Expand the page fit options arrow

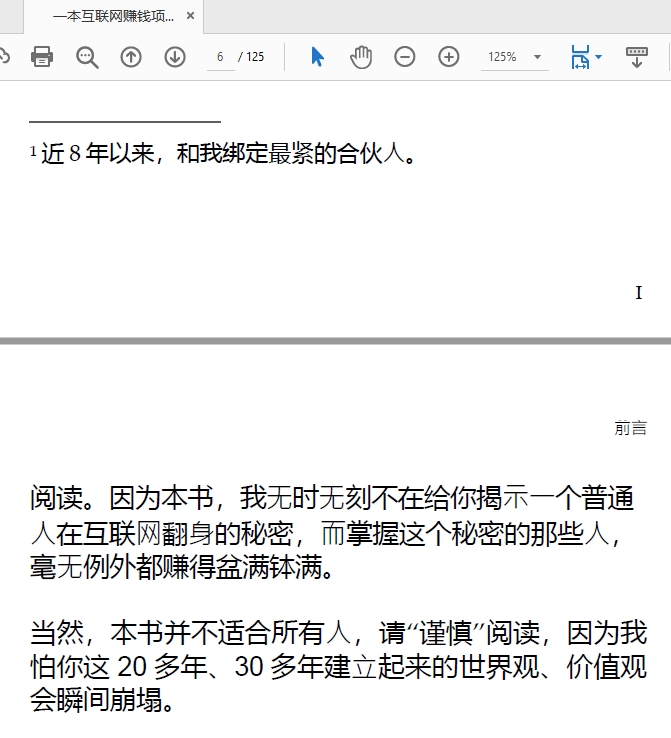coord(599,57)
